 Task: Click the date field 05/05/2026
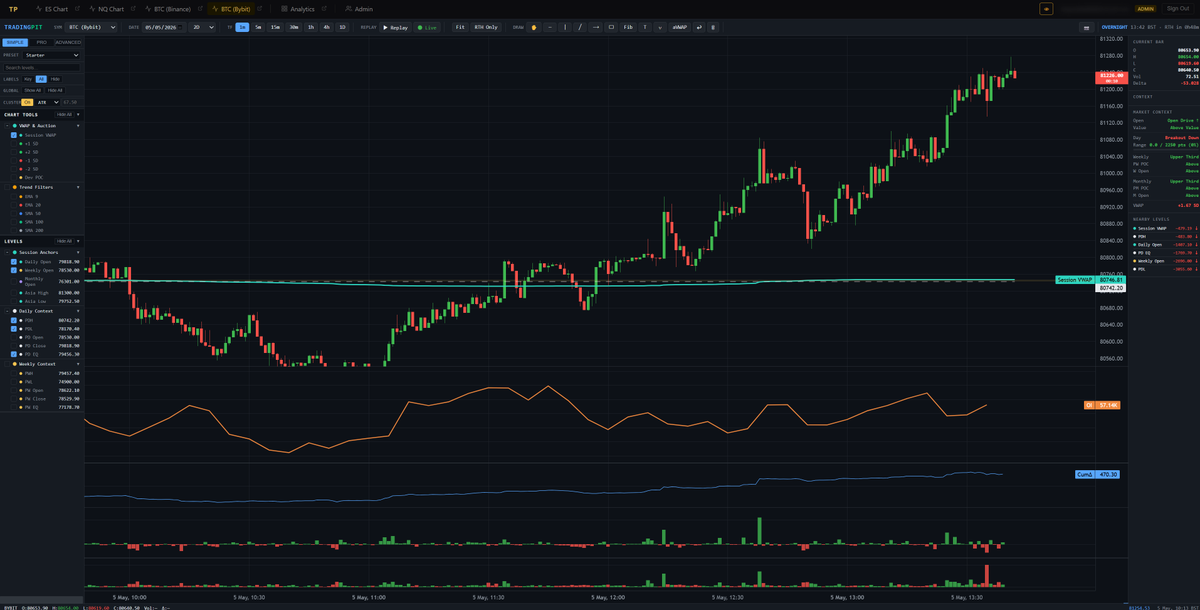(164, 27)
